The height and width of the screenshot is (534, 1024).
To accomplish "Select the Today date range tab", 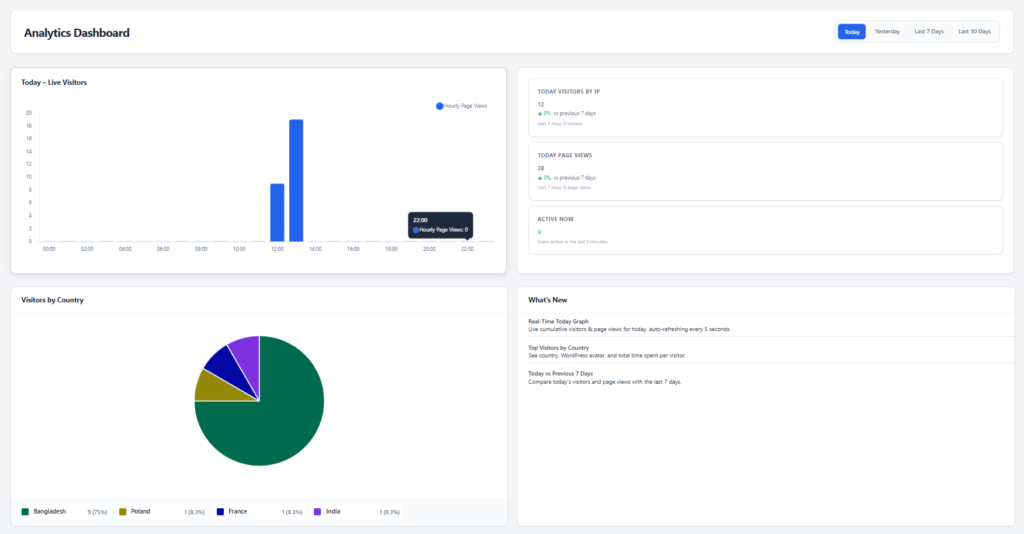I will coord(851,32).
